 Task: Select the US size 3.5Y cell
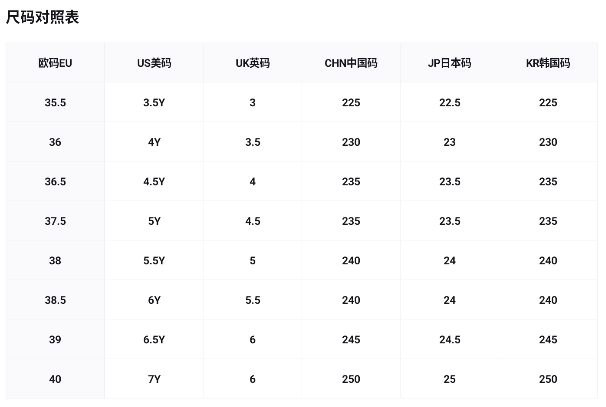(x=154, y=102)
